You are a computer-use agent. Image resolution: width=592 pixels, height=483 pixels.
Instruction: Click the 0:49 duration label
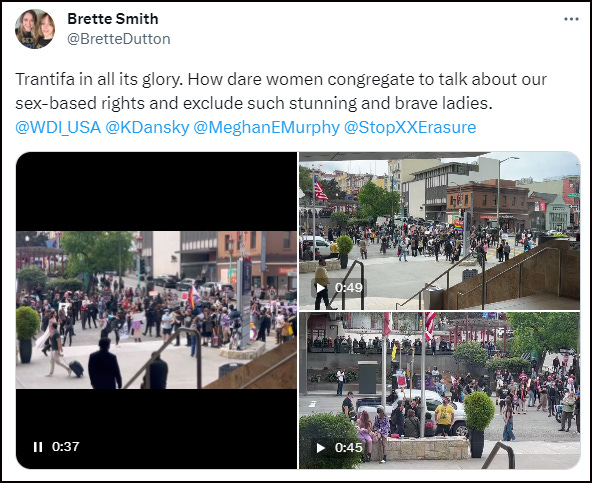(x=348, y=288)
